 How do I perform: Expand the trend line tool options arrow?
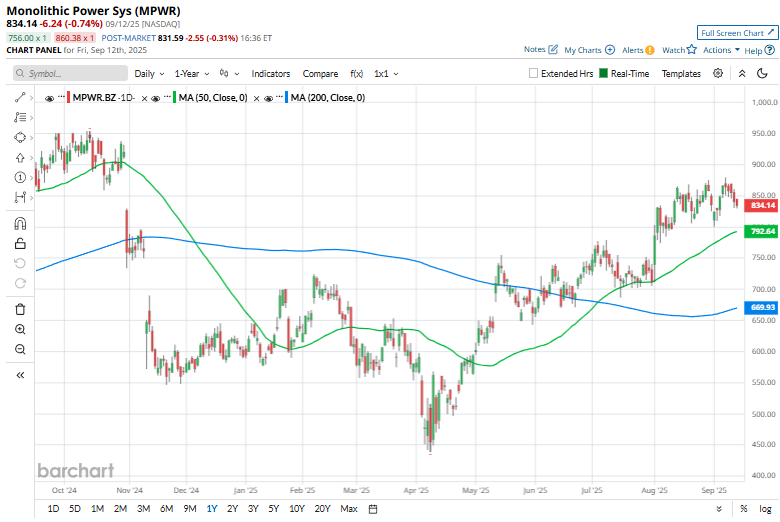tap(31, 98)
